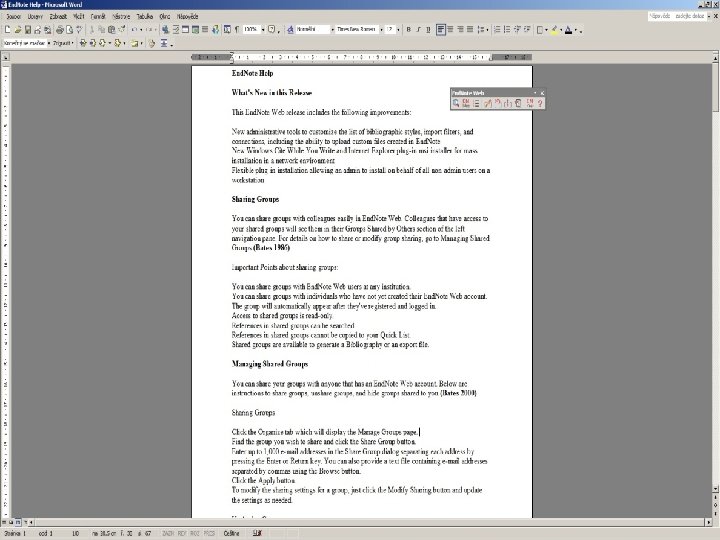Expand the line spacing options arrow
Screen dimensions: 720x540
[x=487, y=30]
